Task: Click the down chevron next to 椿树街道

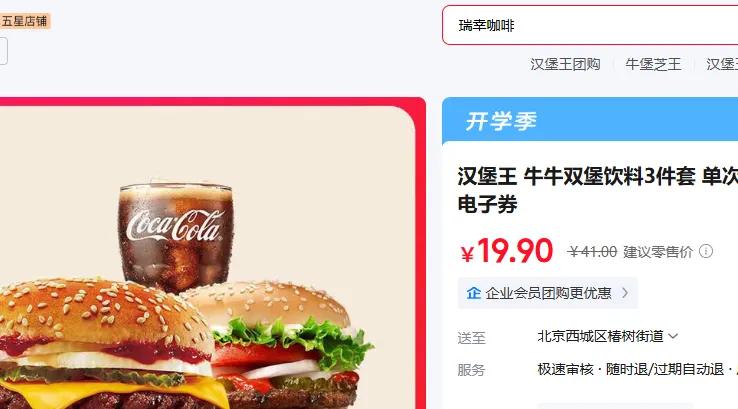Action: (x=673, y=336)
